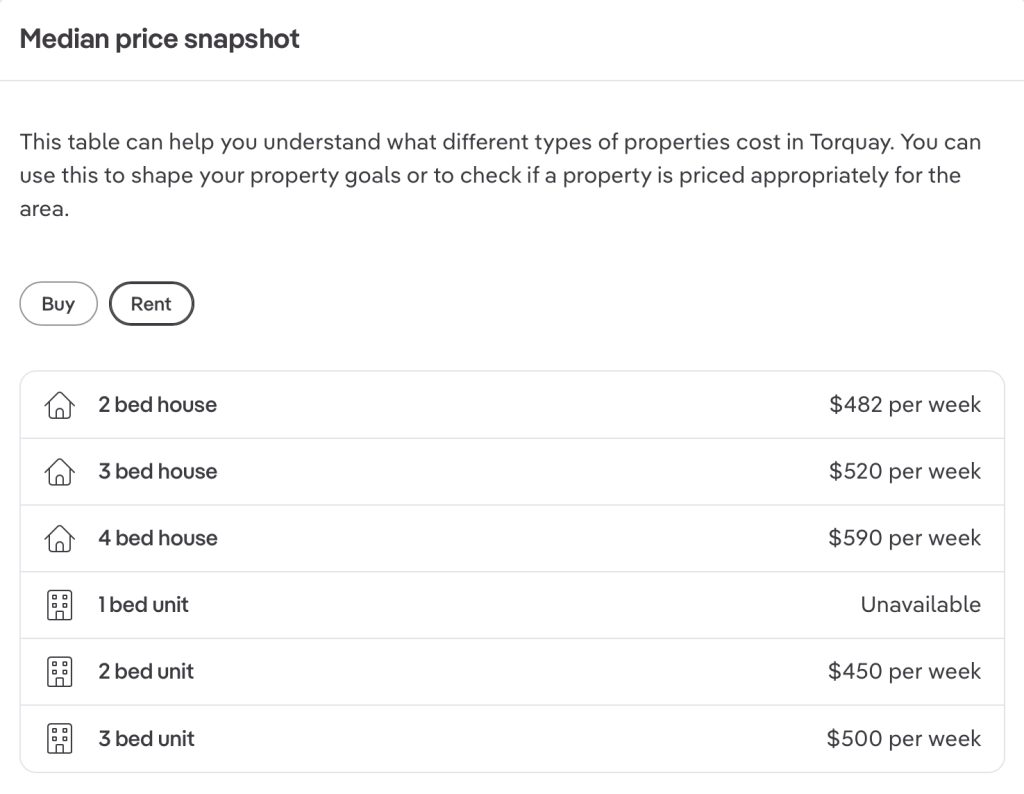Click the $482 per week price
The width and height of the screenshot is (1024, 794).
click(x=905, y=405)
